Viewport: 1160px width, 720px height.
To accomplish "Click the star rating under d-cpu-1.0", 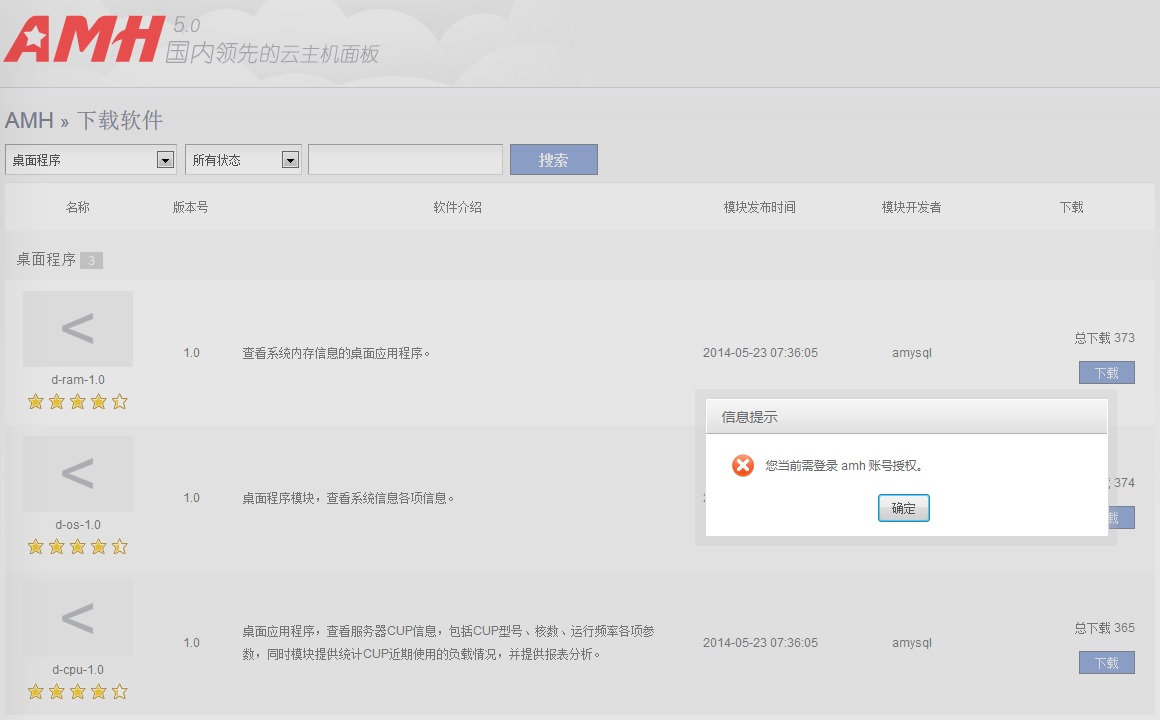I will click(x=78, y=692).
